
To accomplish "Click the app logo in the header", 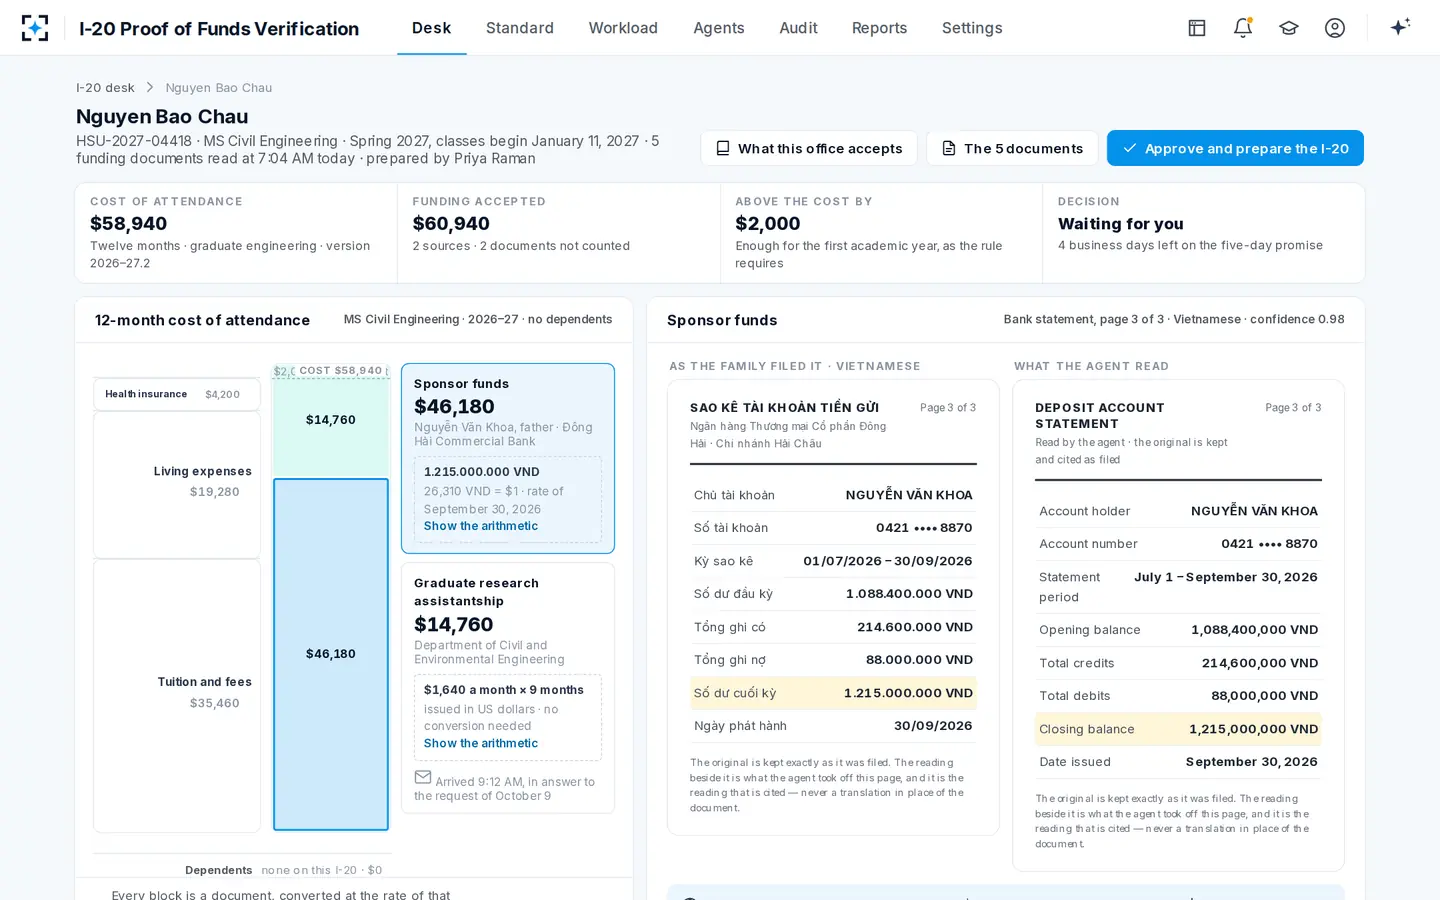I will (x=35, y=28).
